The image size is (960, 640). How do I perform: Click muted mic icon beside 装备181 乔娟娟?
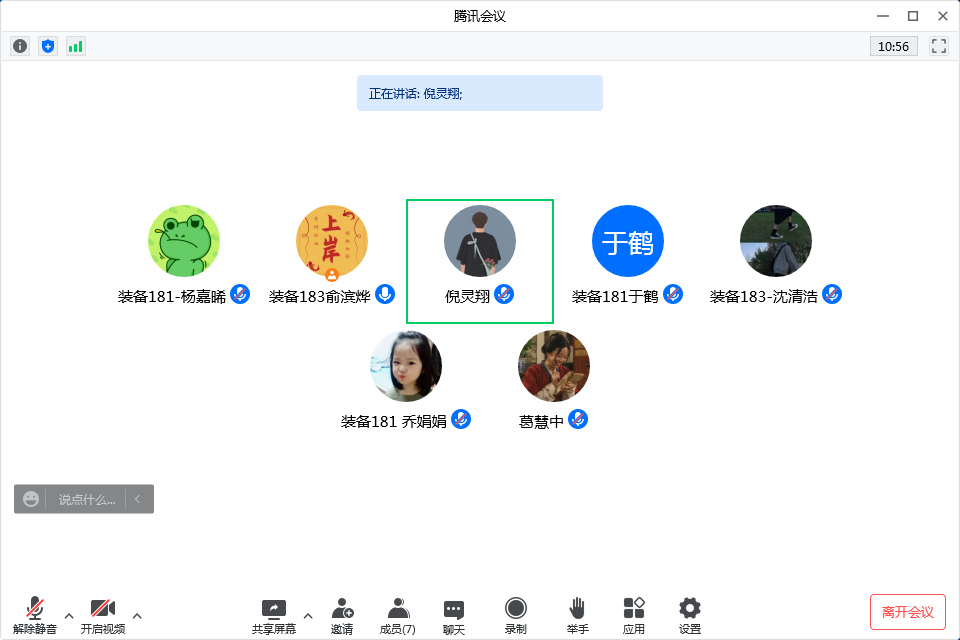461,420
